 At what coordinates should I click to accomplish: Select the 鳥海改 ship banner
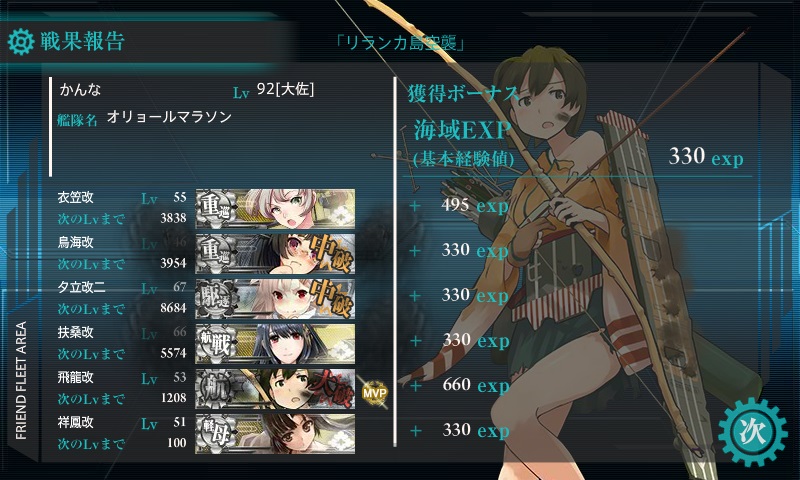coord(275,254)
